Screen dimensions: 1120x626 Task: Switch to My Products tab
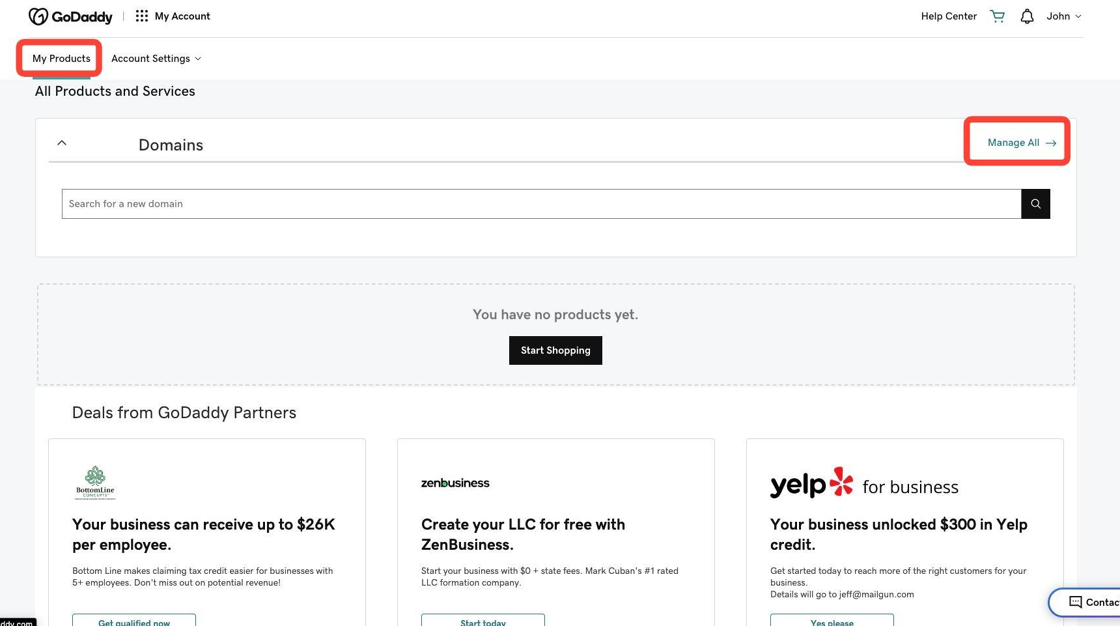(x=61, y=59)
